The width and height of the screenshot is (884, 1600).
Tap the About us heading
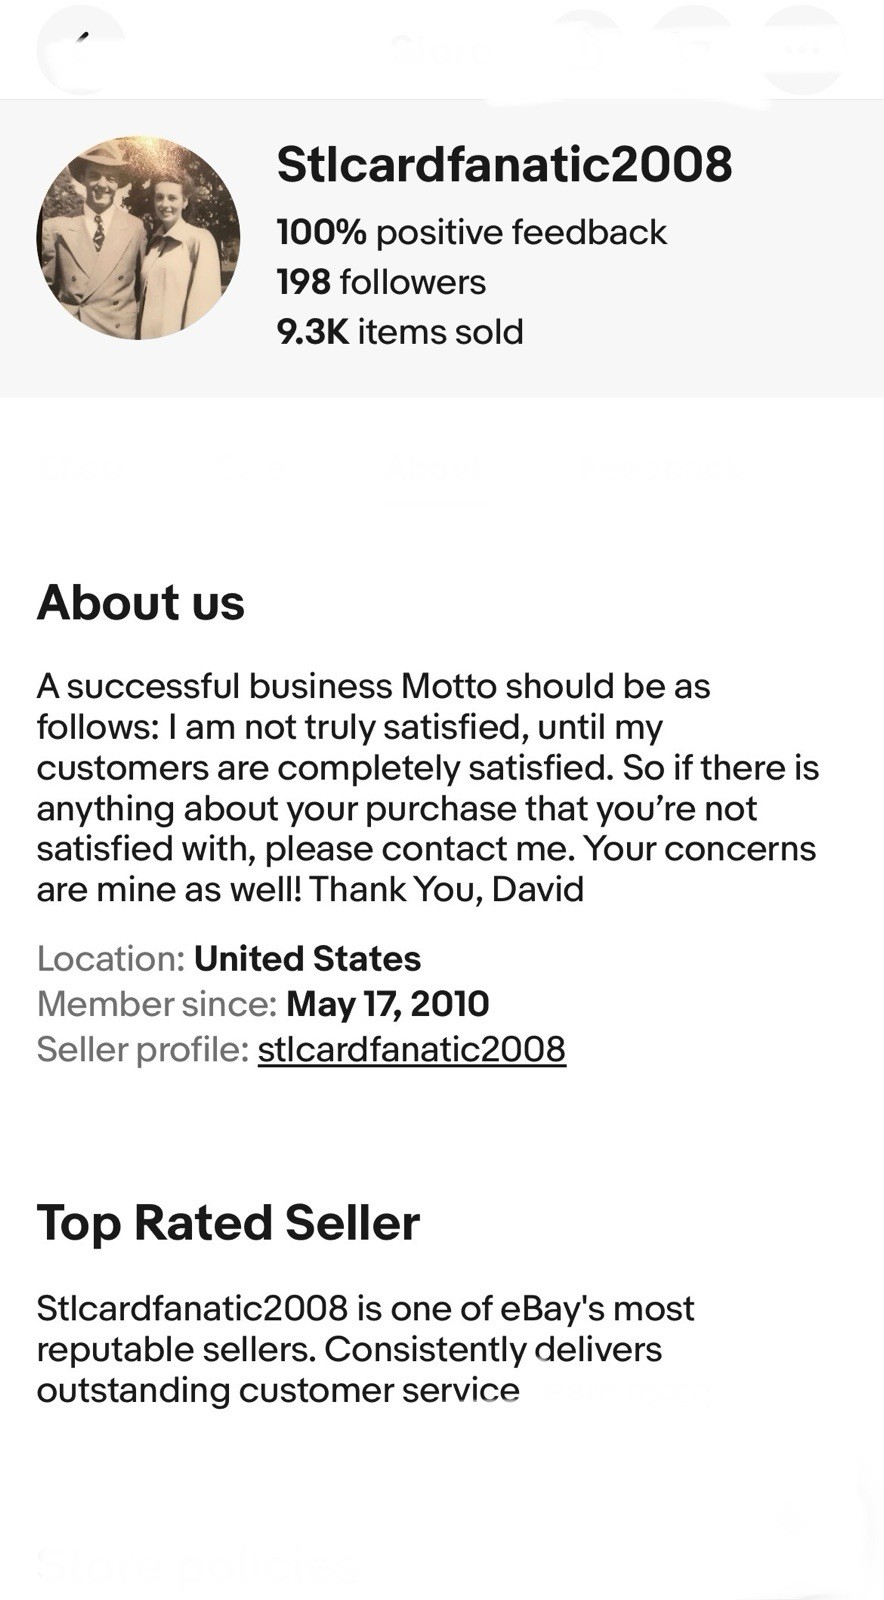(x=141, y=603)
